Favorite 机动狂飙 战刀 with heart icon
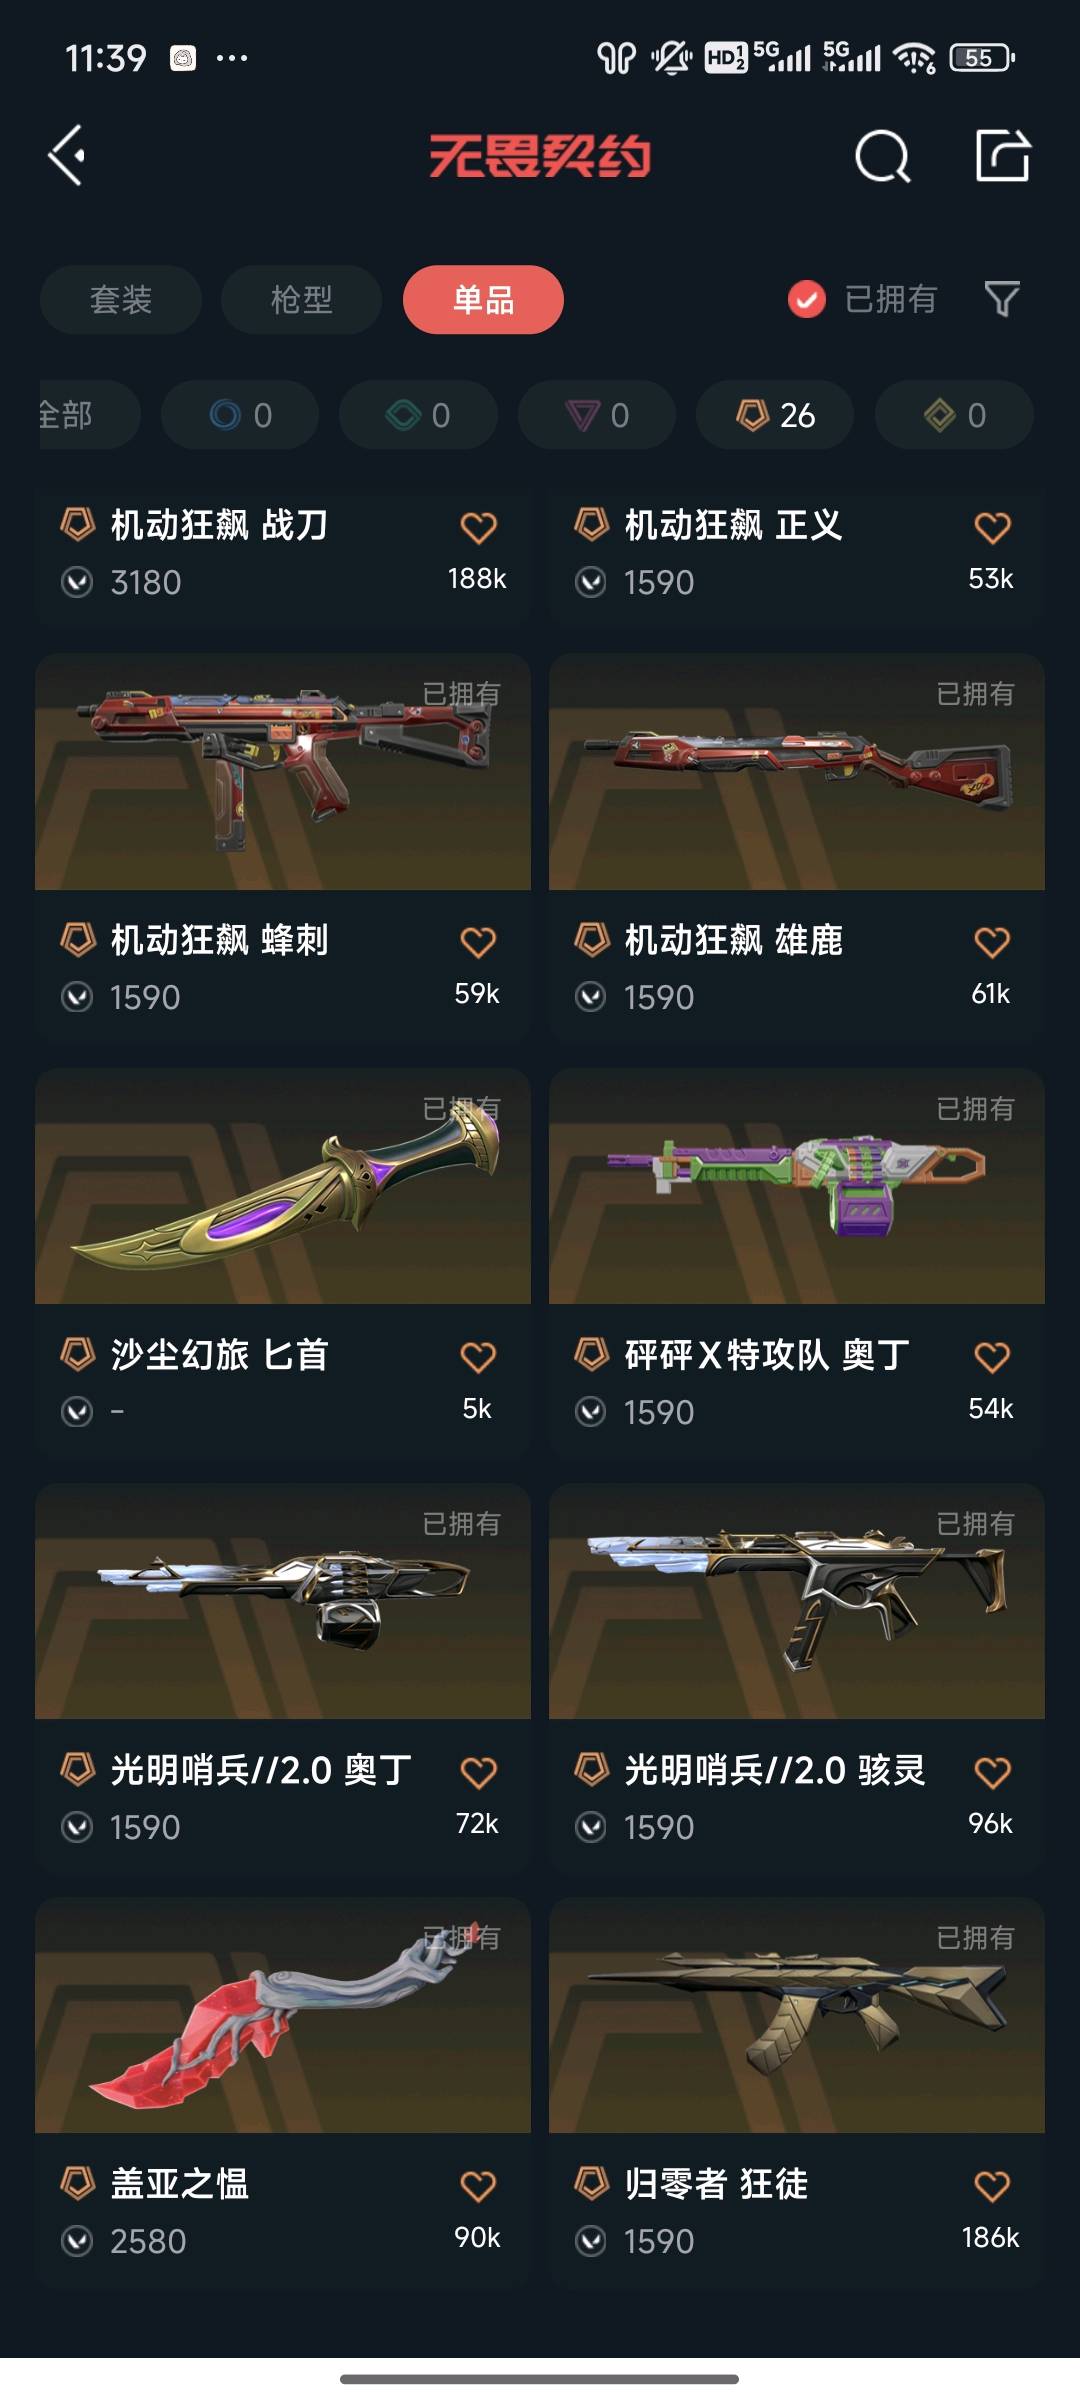Viewport: 1080px width, 2400px height. click(478, 527)
